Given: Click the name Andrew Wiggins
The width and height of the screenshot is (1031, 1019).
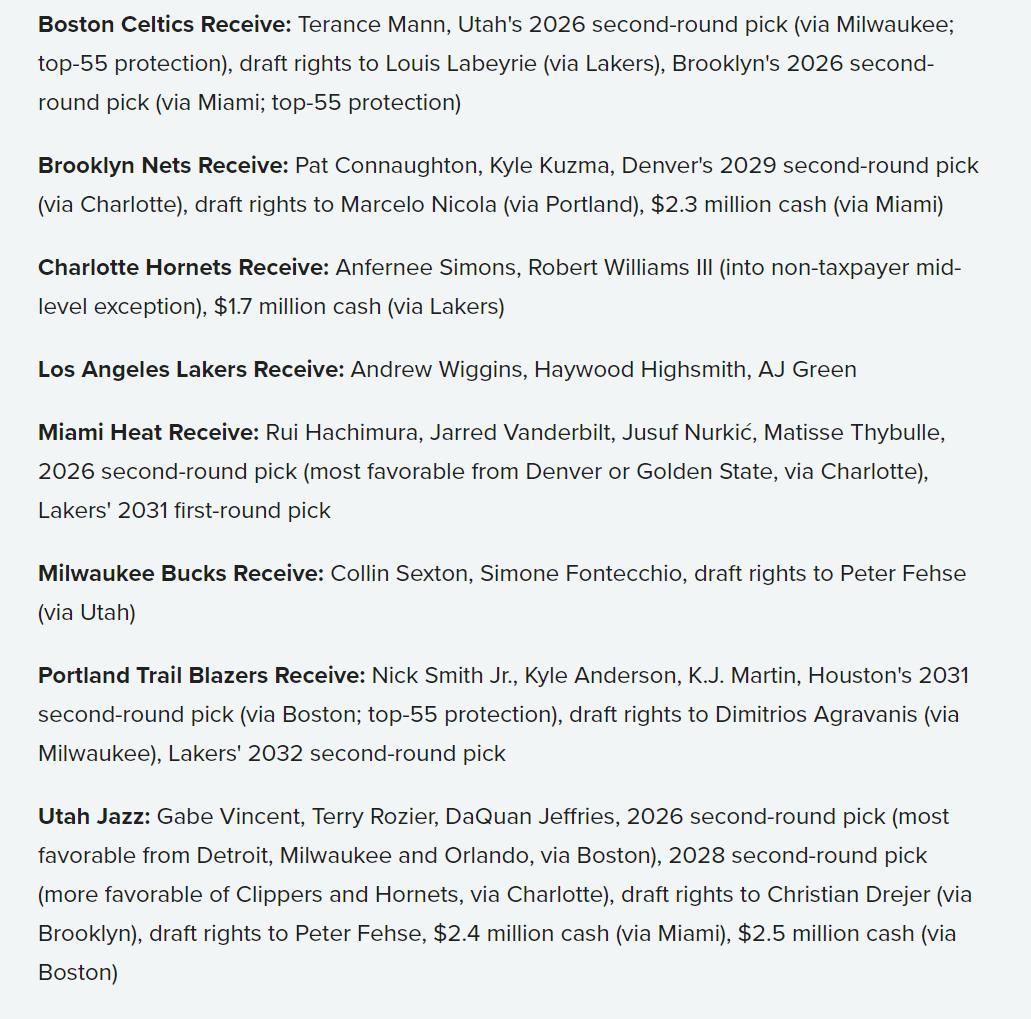Looking at the screenshot, I should coord(436,369).
